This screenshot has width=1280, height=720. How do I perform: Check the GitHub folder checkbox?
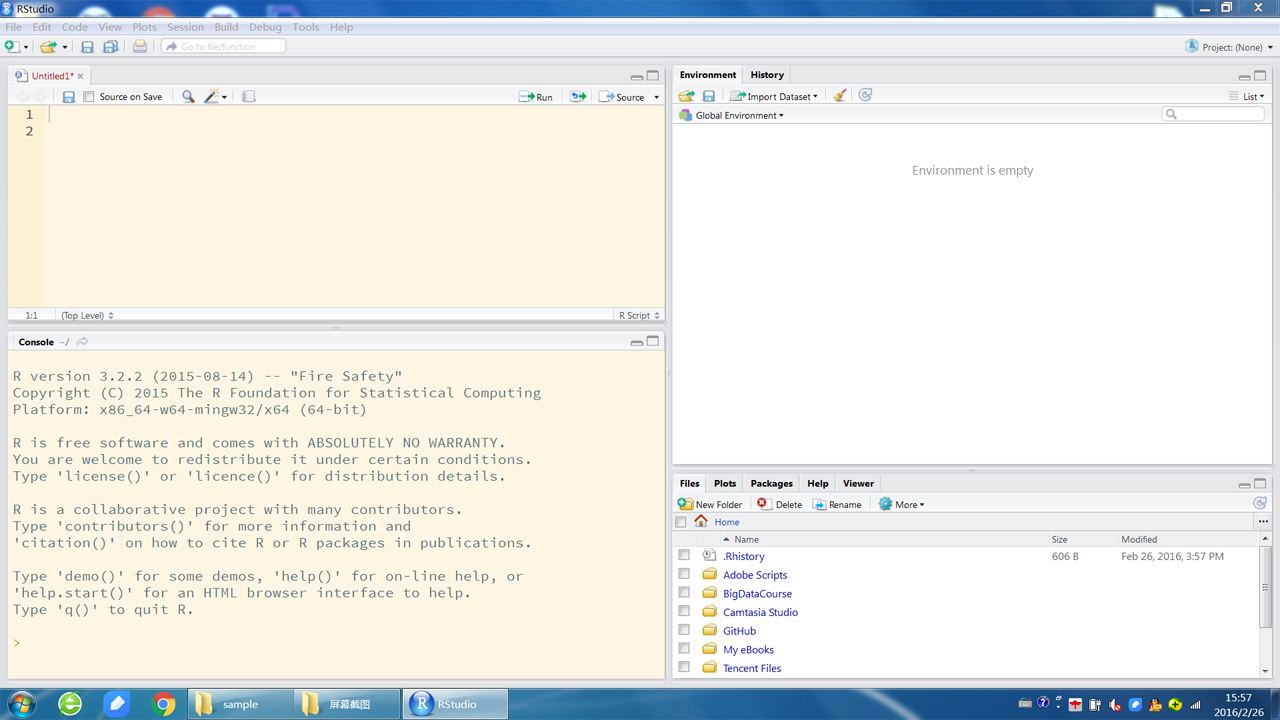pyautogui.click(x=684, y=630)
